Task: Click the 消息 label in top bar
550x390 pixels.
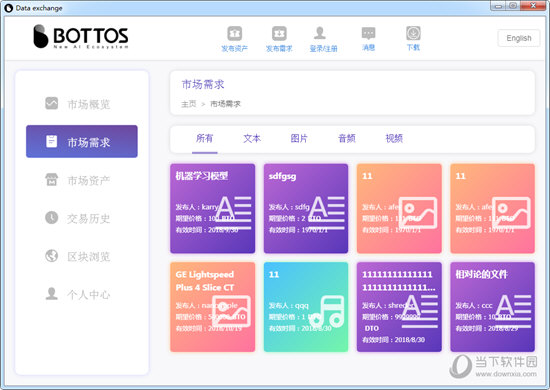Action: pyautogui.click(x=368, y=47)
